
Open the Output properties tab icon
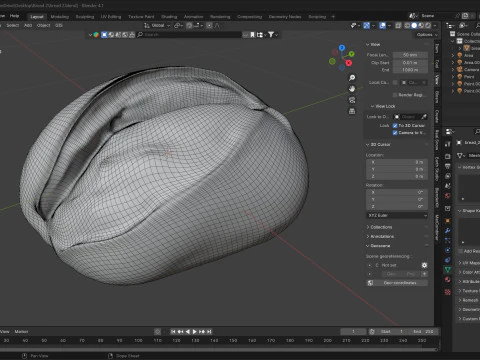click(448, 166)
